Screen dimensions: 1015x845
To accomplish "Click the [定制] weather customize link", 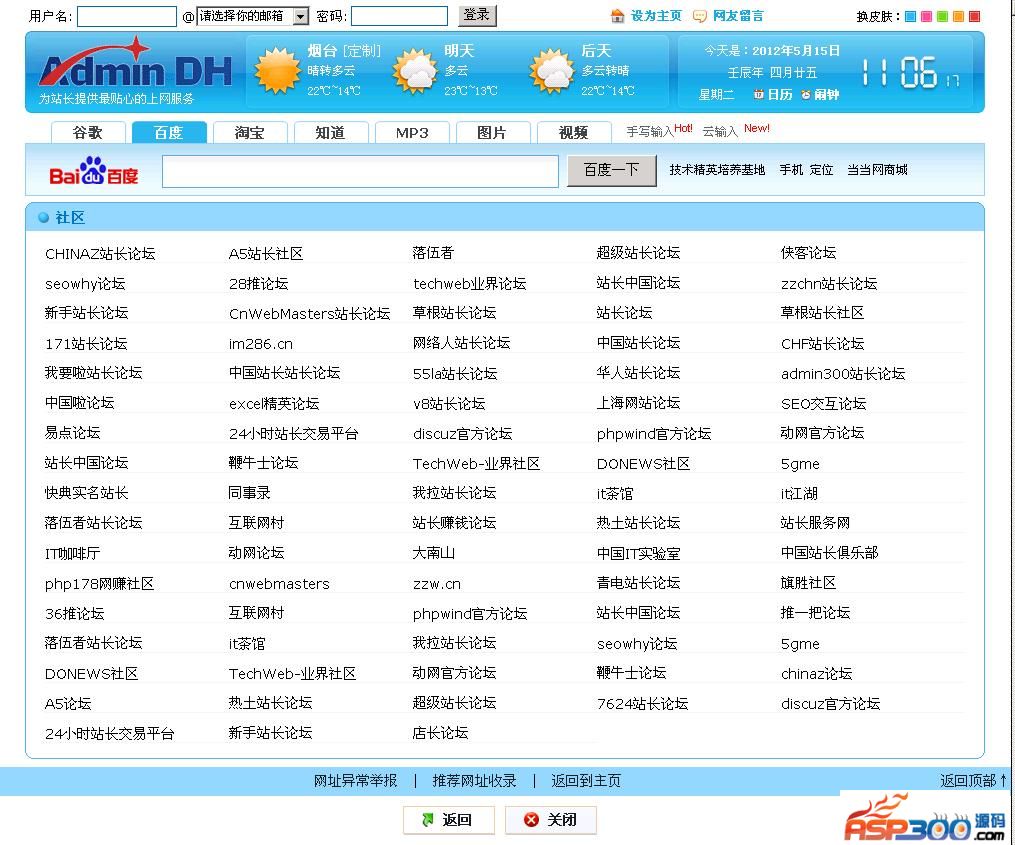I will coord(361,51).
